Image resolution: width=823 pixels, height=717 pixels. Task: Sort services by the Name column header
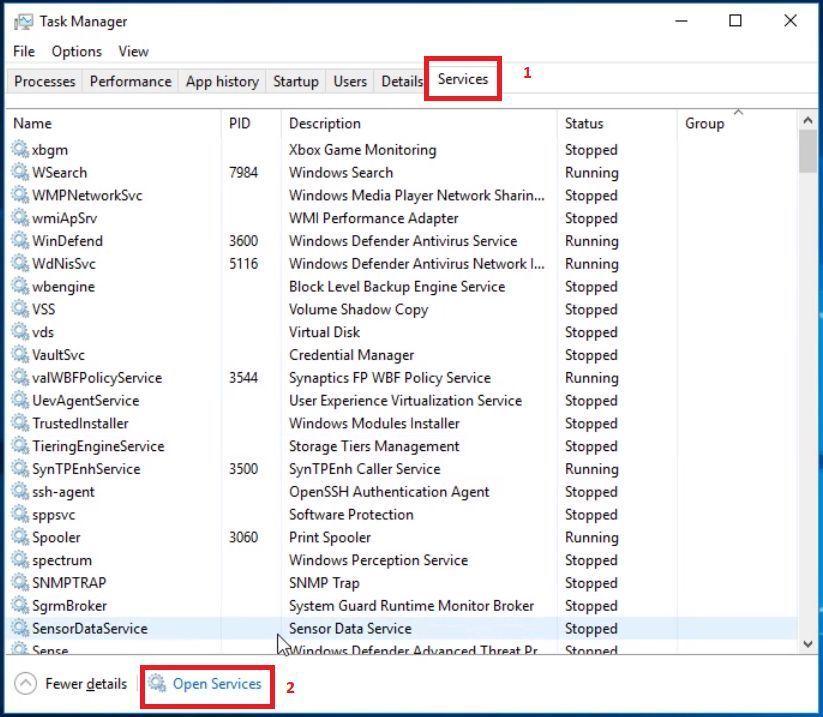point(32,123)
